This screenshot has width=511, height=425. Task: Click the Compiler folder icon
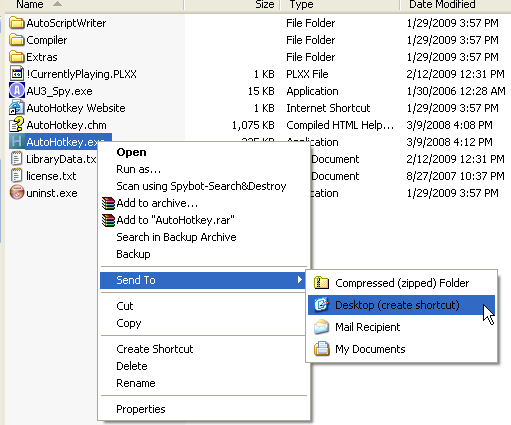[17, 40]
